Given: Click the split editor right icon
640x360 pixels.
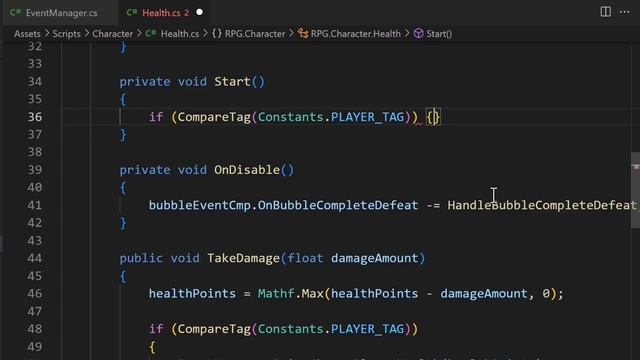Looking at the screenshot, I should [x=606, y=12].
